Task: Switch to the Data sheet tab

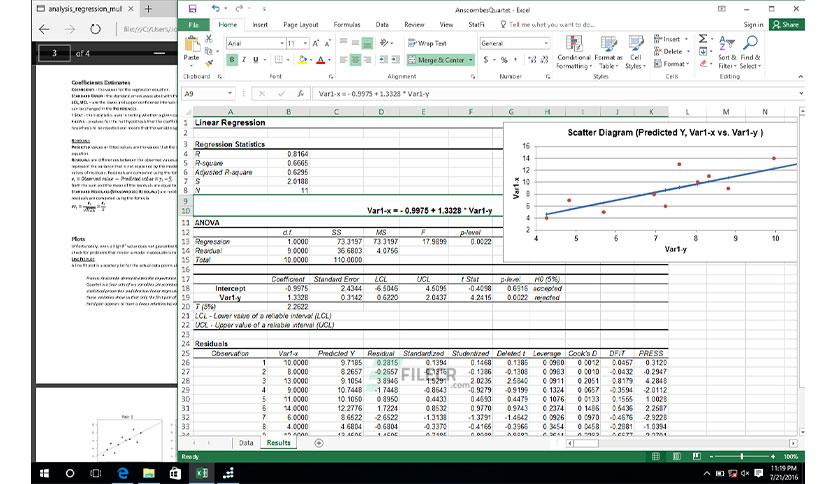Action: tap(246, 443)
